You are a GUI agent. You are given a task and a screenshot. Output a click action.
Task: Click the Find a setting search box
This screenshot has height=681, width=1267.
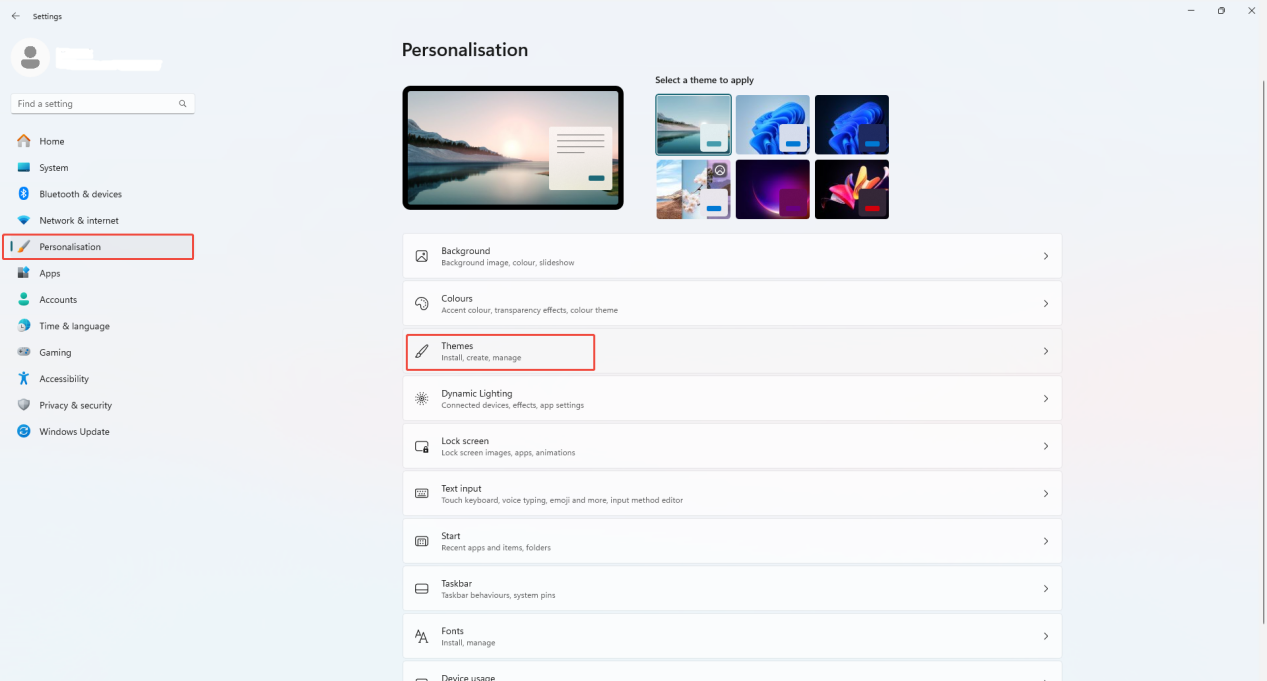95,104
